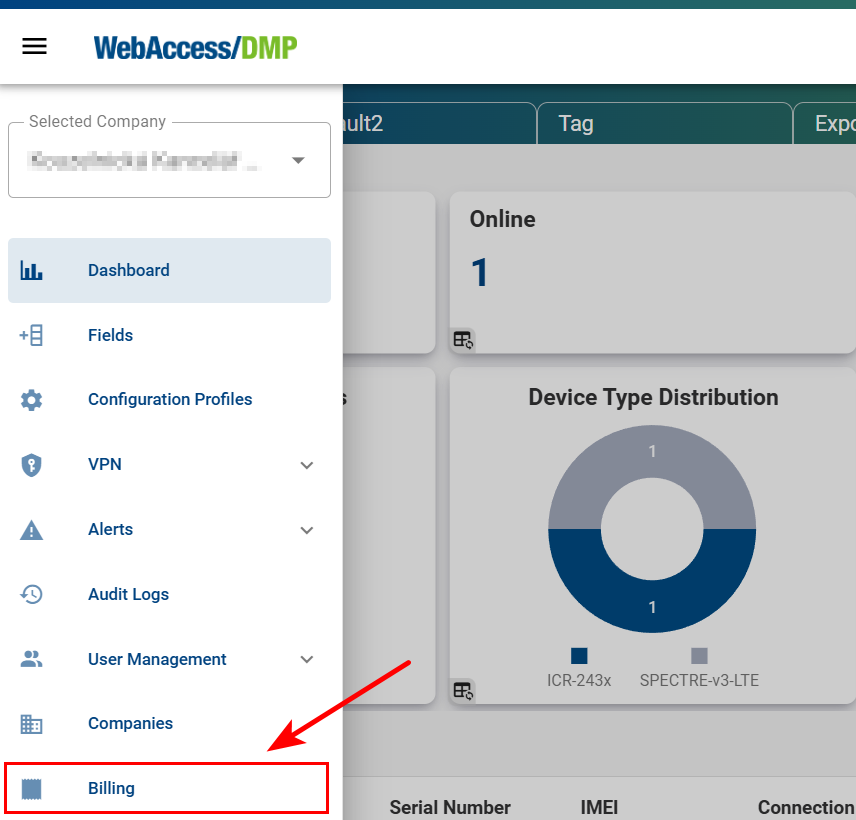
Task: Click the Configuration Profiles gear icon
Action: coord(31,399)
